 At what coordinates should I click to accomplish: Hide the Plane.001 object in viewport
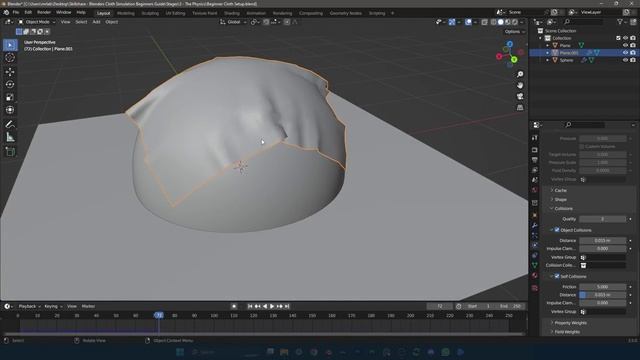click(x=625, y=53)
